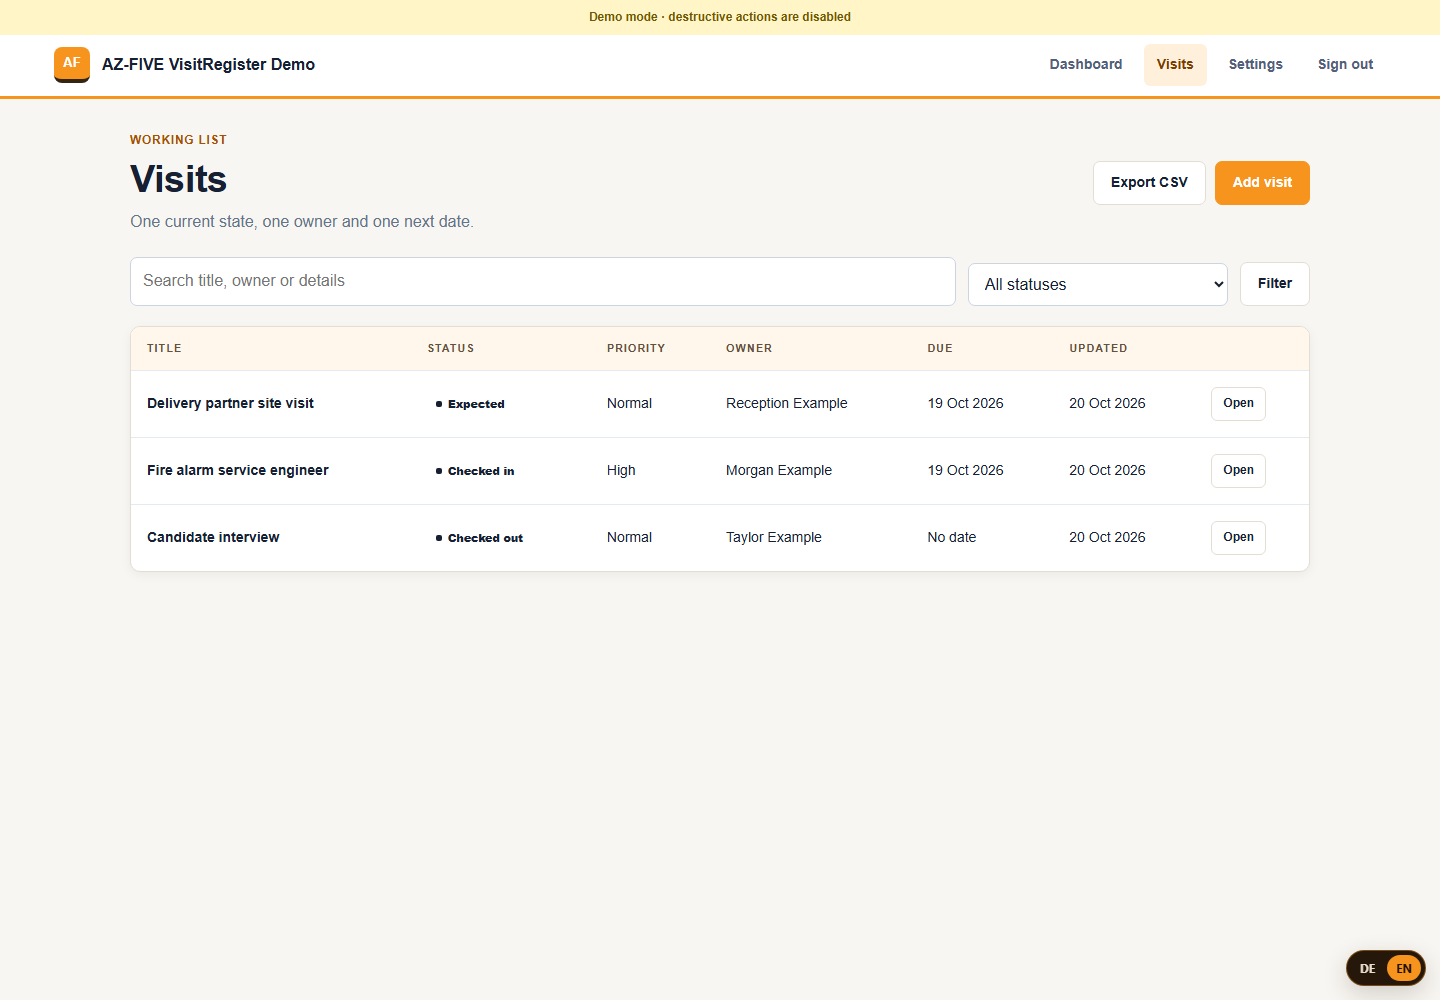
Task: Click the No date due cell
Action: click(951, 538)
